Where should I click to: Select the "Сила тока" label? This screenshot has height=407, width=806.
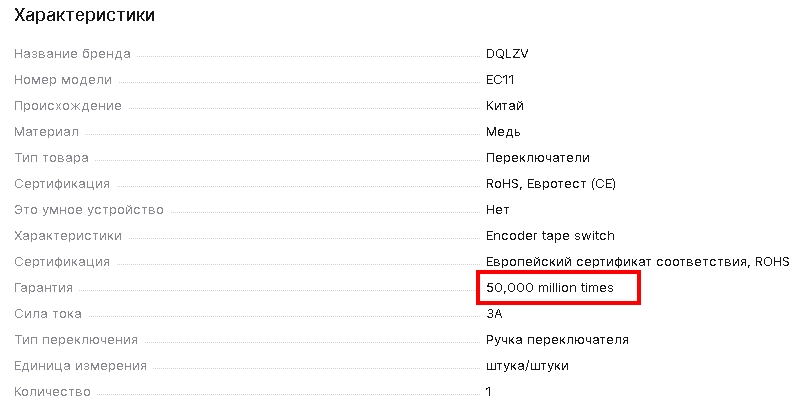point(48,313)
